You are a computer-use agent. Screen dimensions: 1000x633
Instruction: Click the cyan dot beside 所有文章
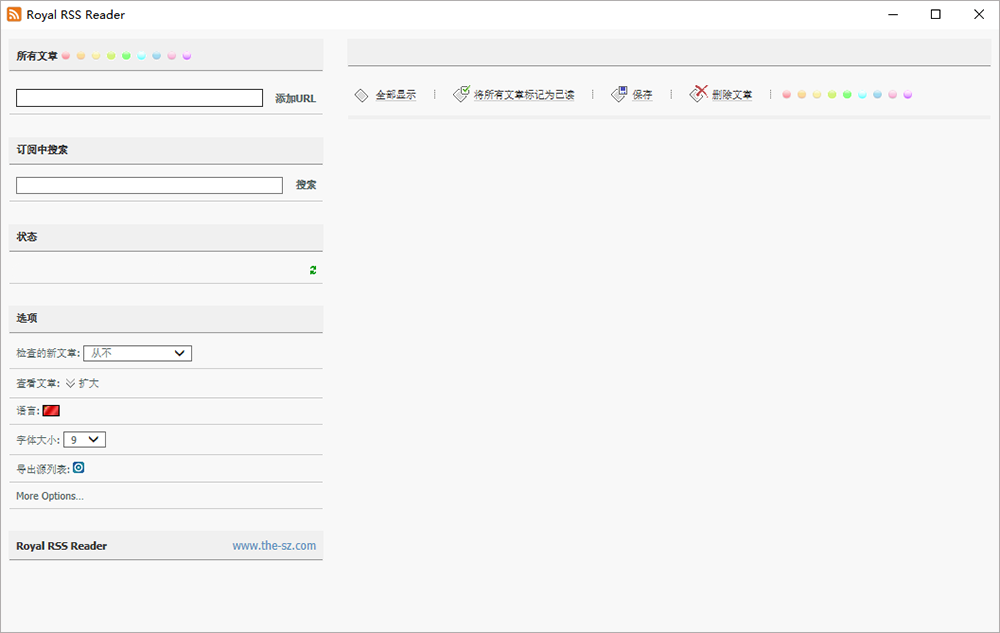142,56
